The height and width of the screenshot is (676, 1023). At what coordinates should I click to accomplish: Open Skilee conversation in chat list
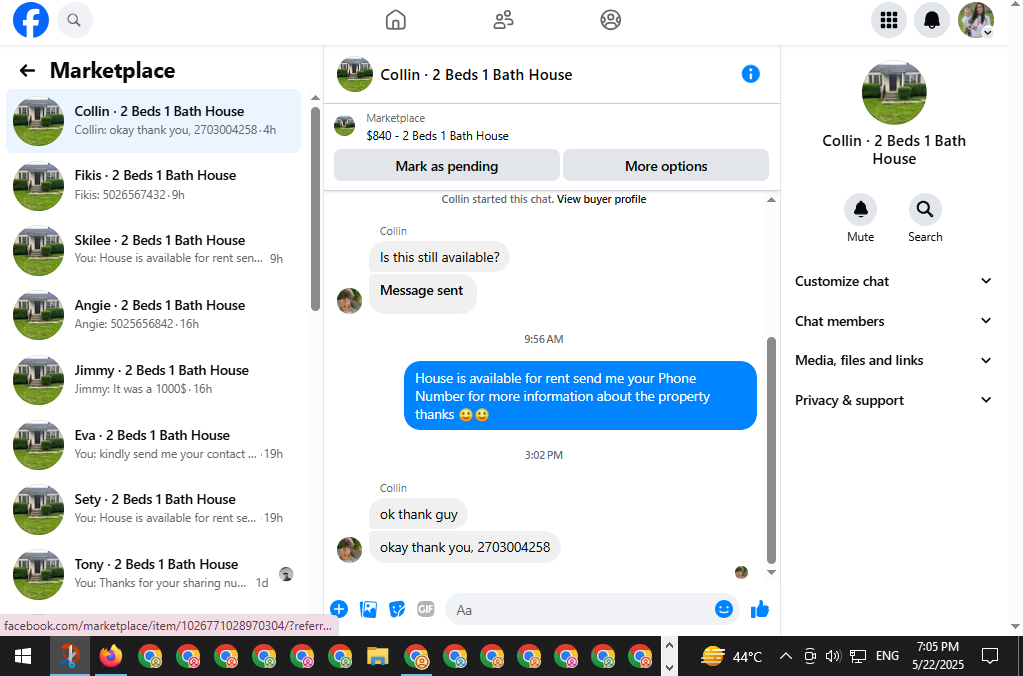(153, 250)
